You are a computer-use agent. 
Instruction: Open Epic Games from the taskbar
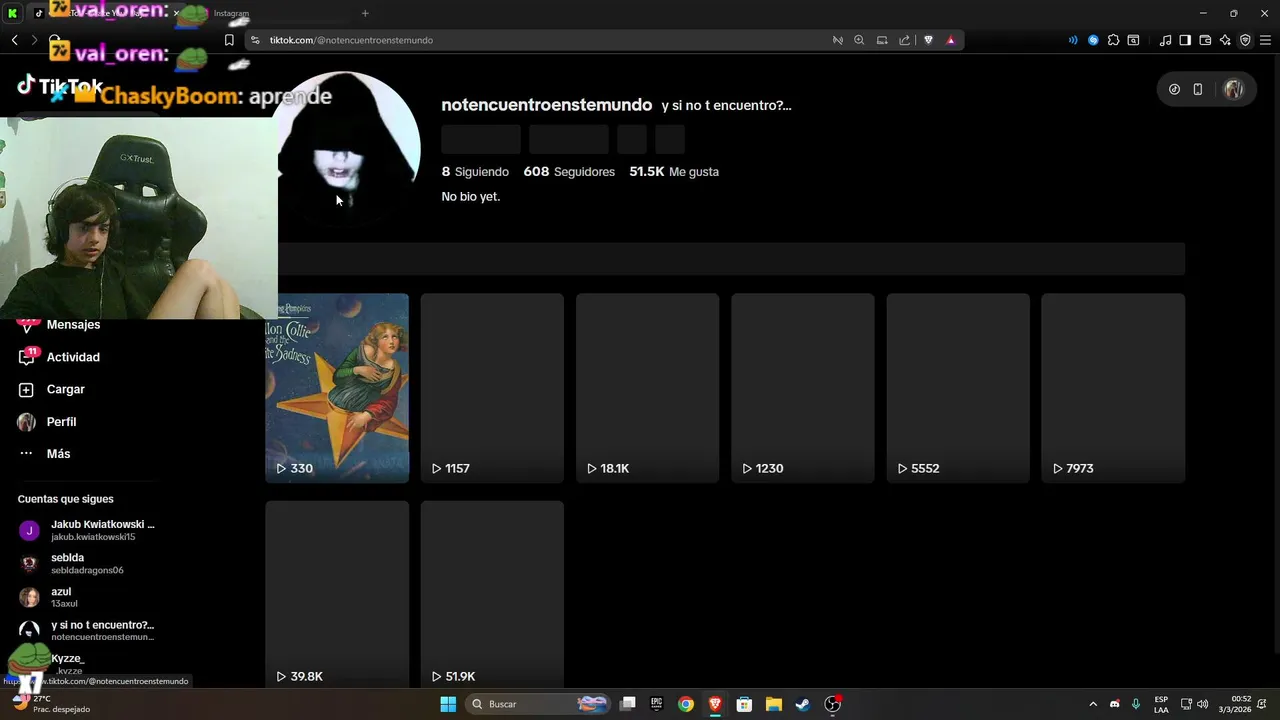[657, 704]
